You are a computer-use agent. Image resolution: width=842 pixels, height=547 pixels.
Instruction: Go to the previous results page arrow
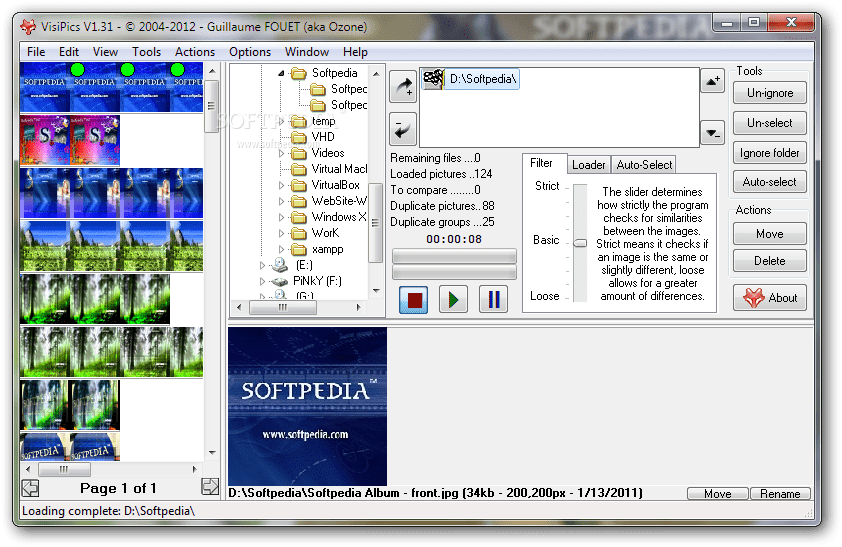pyautogui.click(x=30, y=487)
